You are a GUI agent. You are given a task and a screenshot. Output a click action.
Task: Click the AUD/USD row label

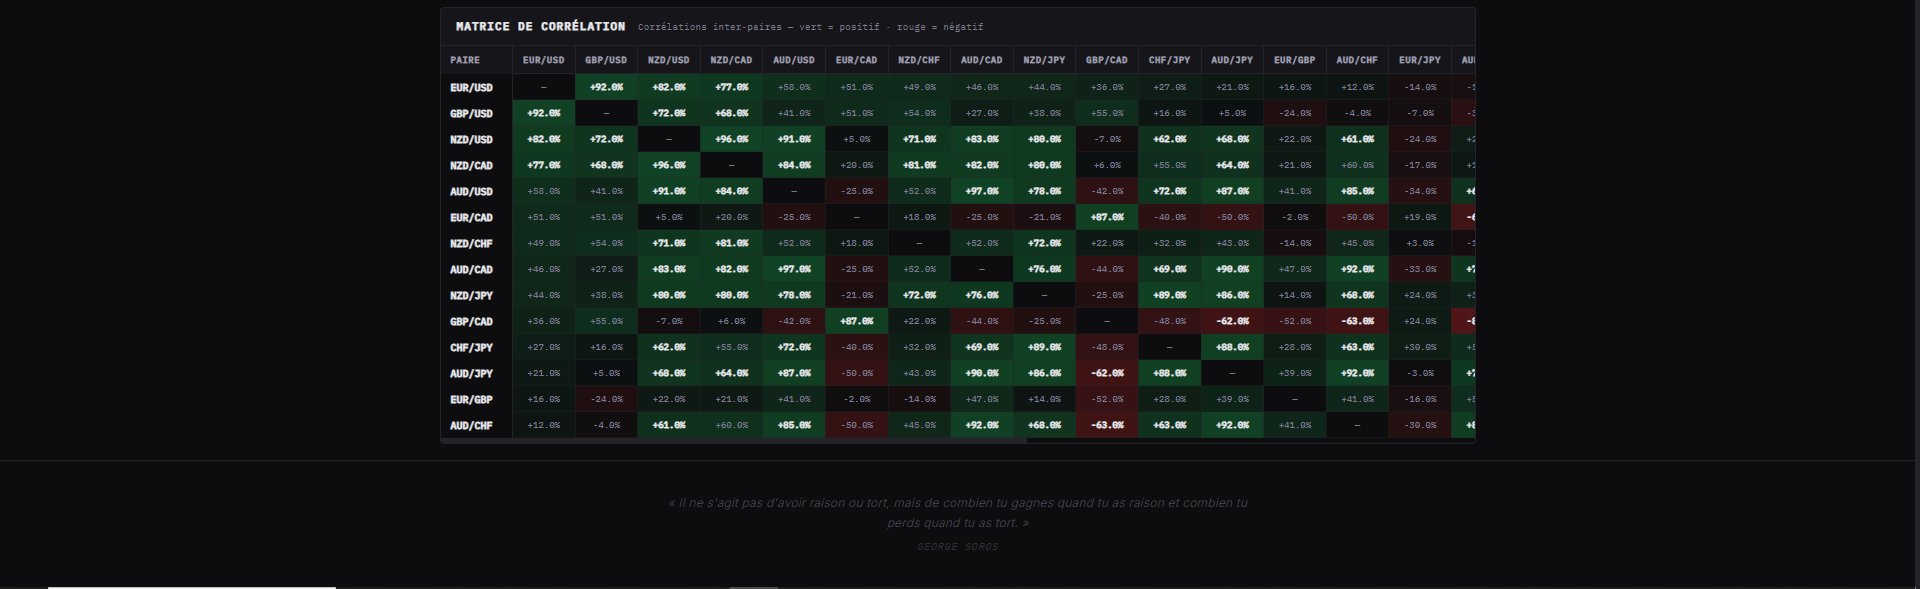(x=471, y=192)
